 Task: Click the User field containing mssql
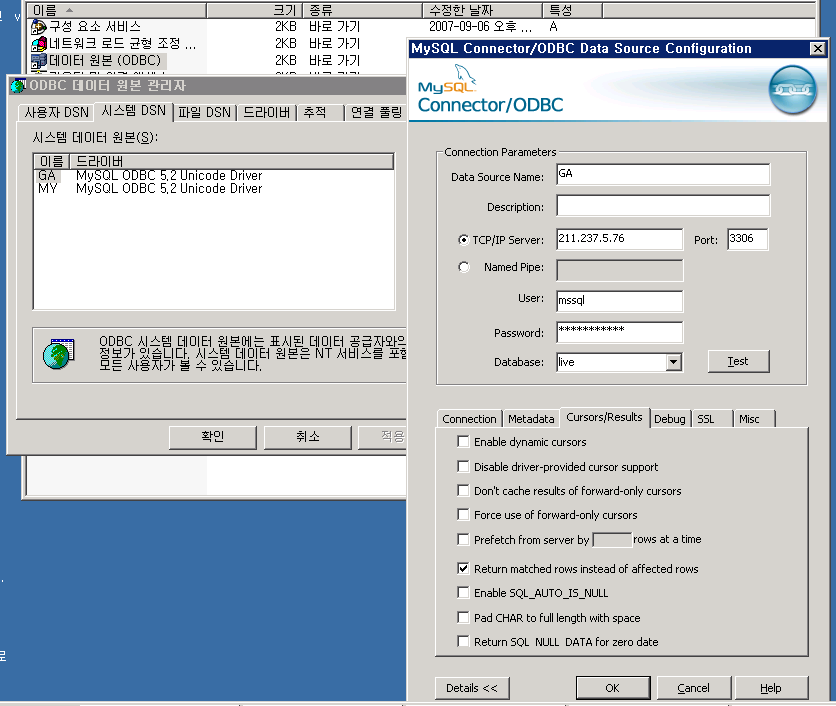(619, 301)
